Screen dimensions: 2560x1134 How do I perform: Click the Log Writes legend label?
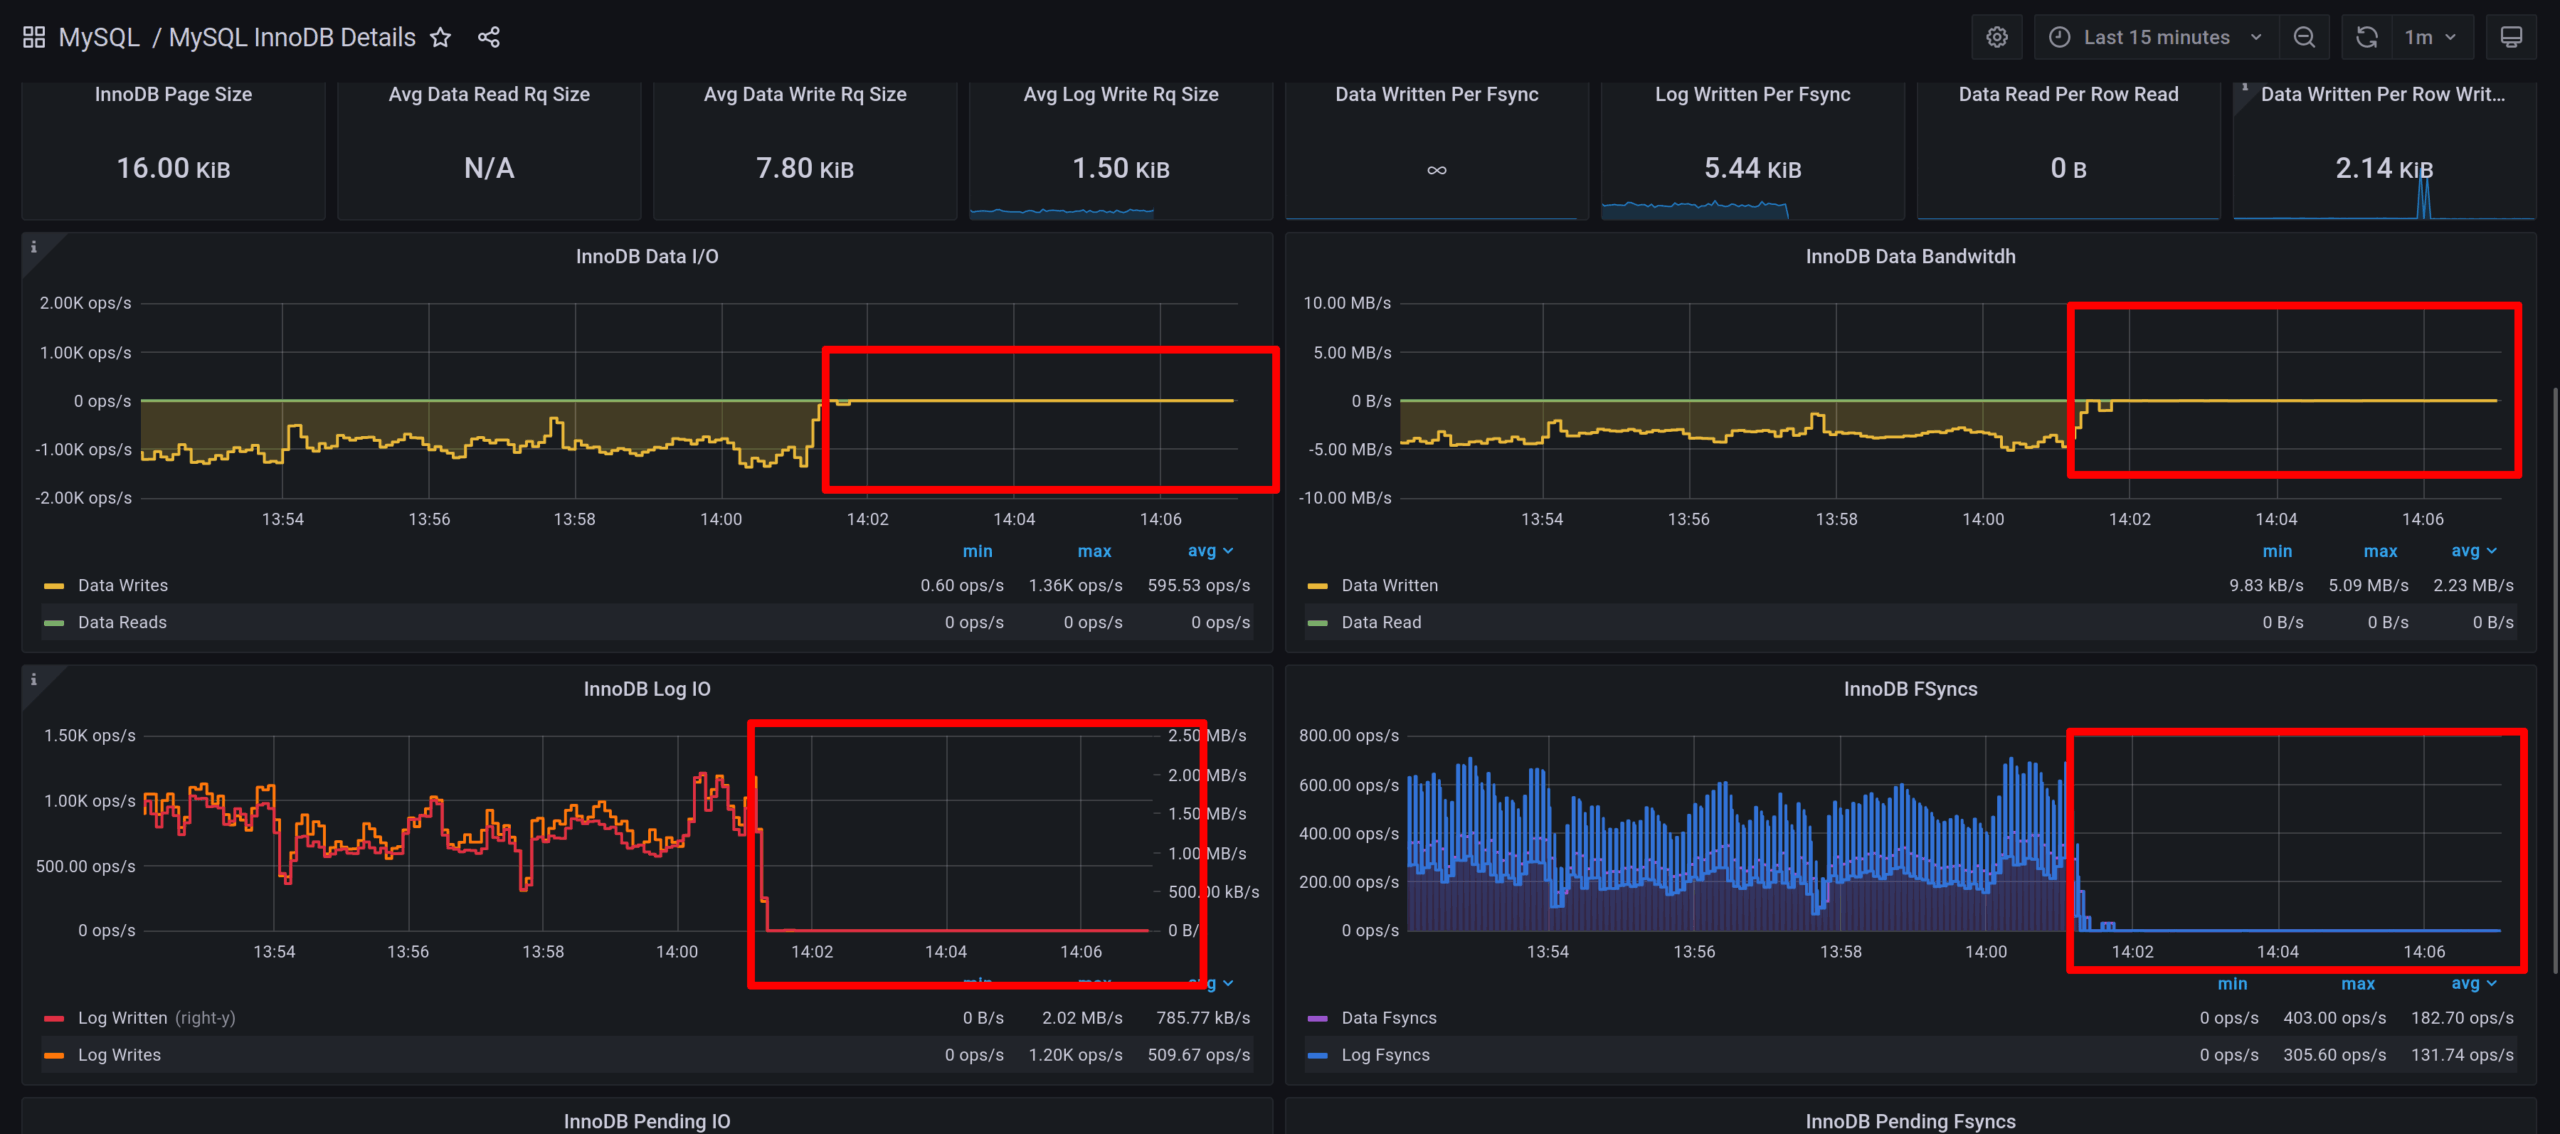point(120,1054)
